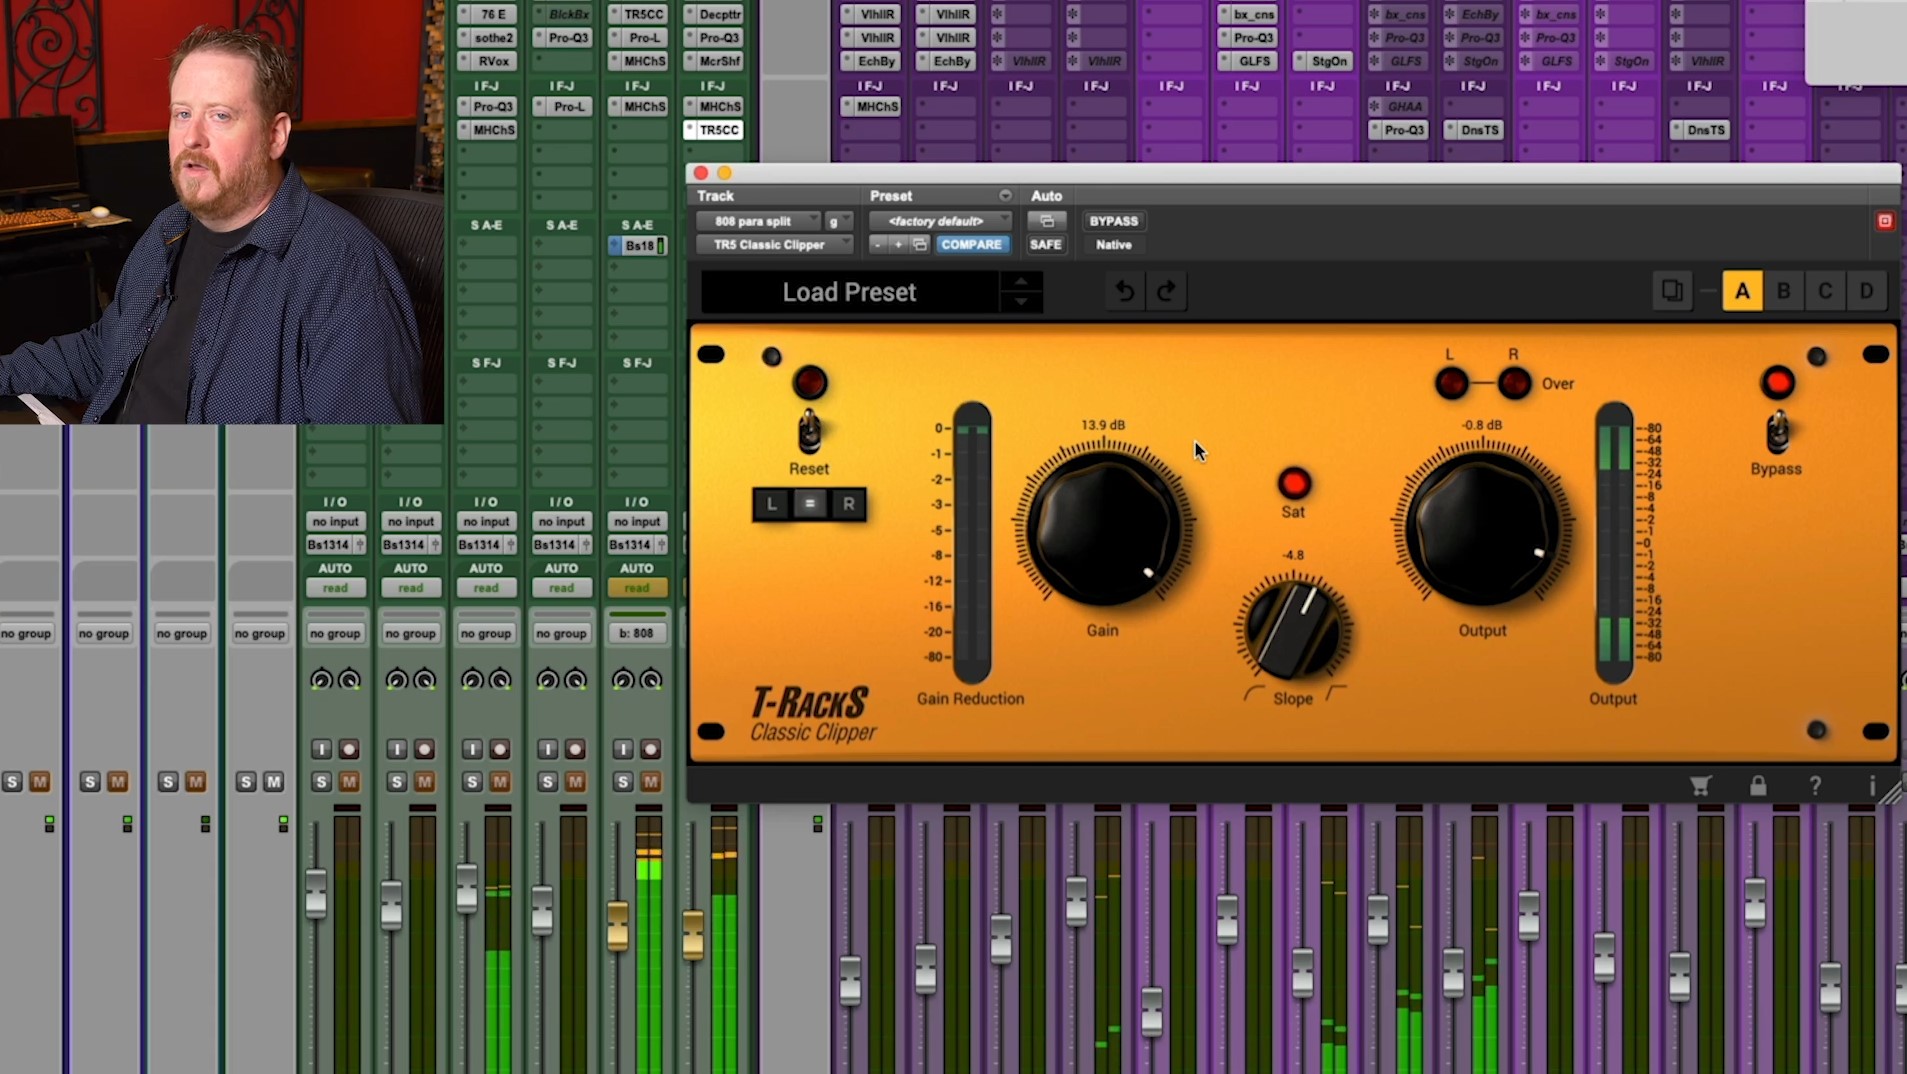Viewport: 1907px width, 1074px height.
Task: Open the 76 E insert slot
Action: (487, 14)
